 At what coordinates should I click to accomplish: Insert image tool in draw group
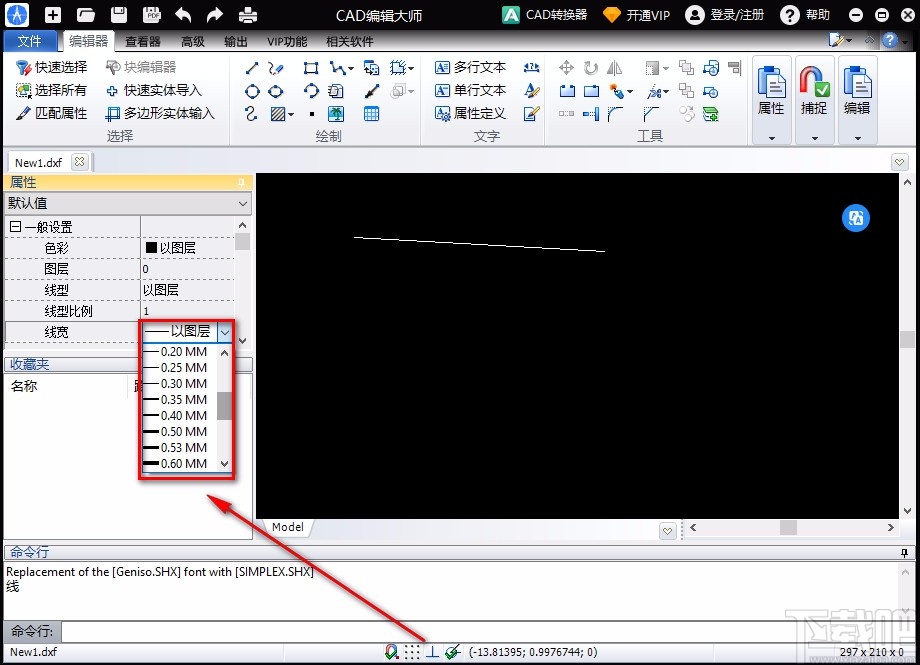336,114
